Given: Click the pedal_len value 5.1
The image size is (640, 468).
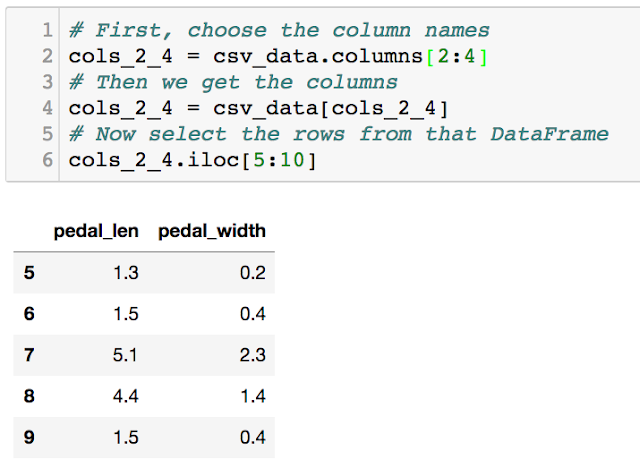Looking at the screenshot, I should coord(125,355).
